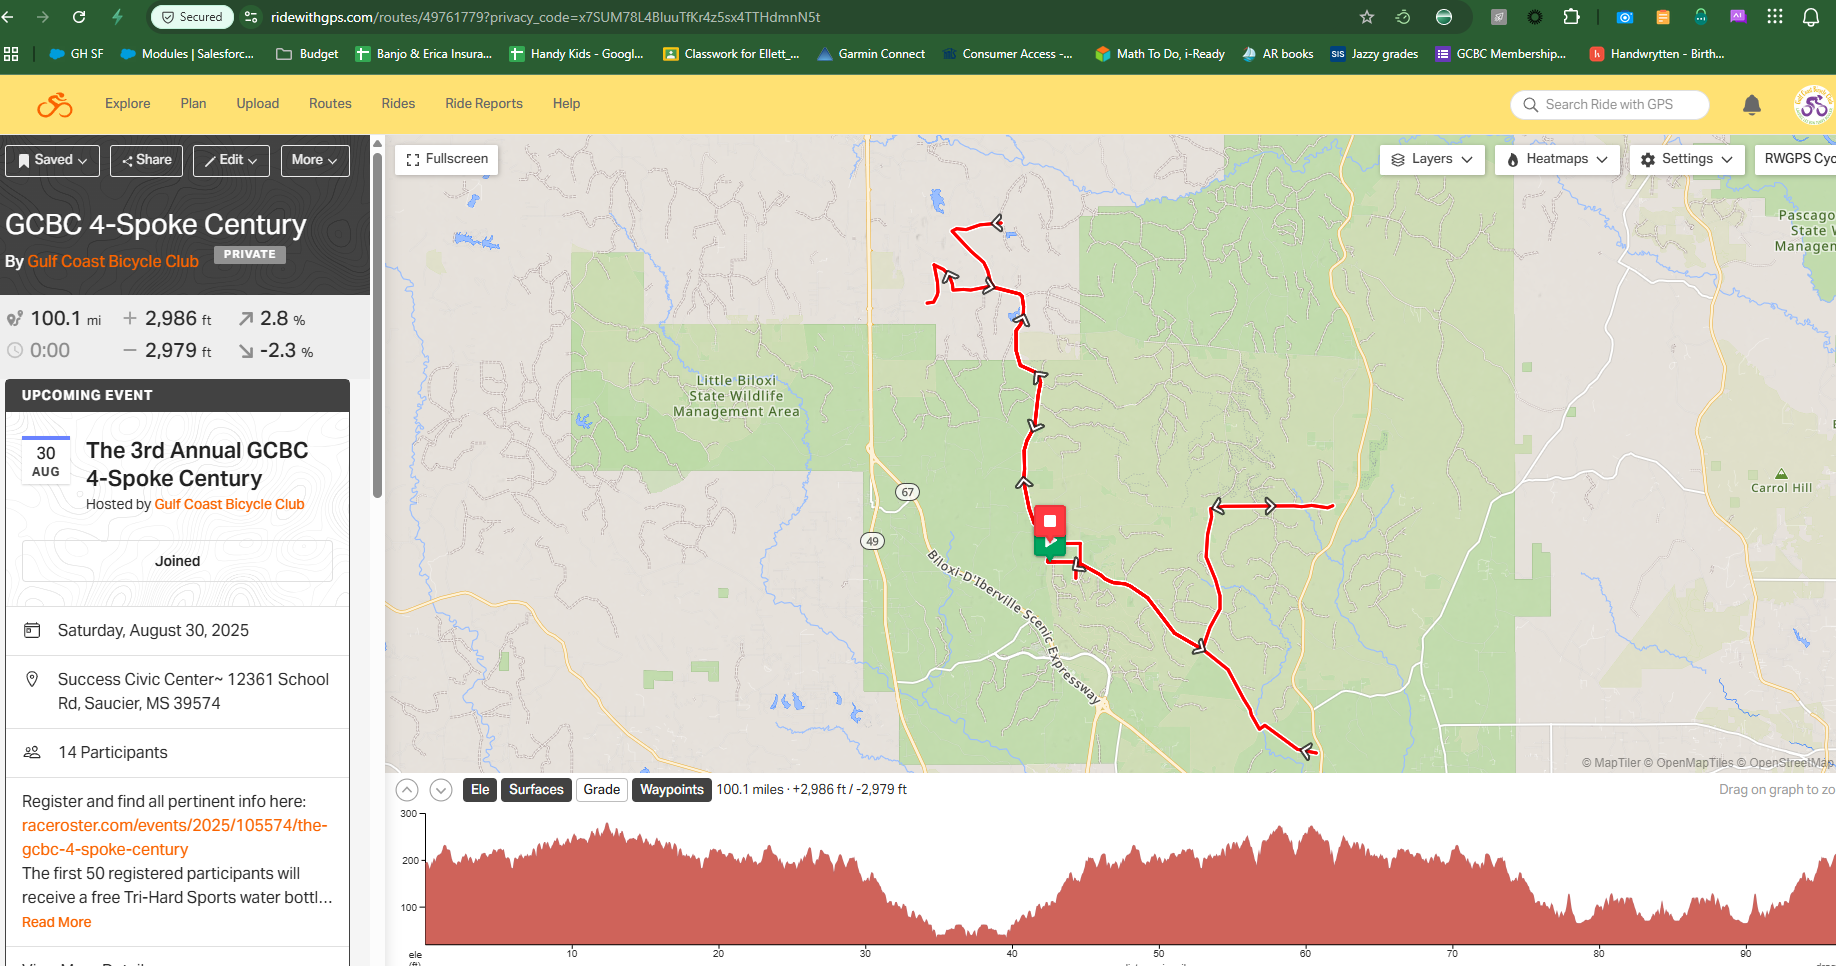Viewport: 1836px width, 966px height.
Task: Open the Heatmaps dropdown
Action: tap(1557, 159)
